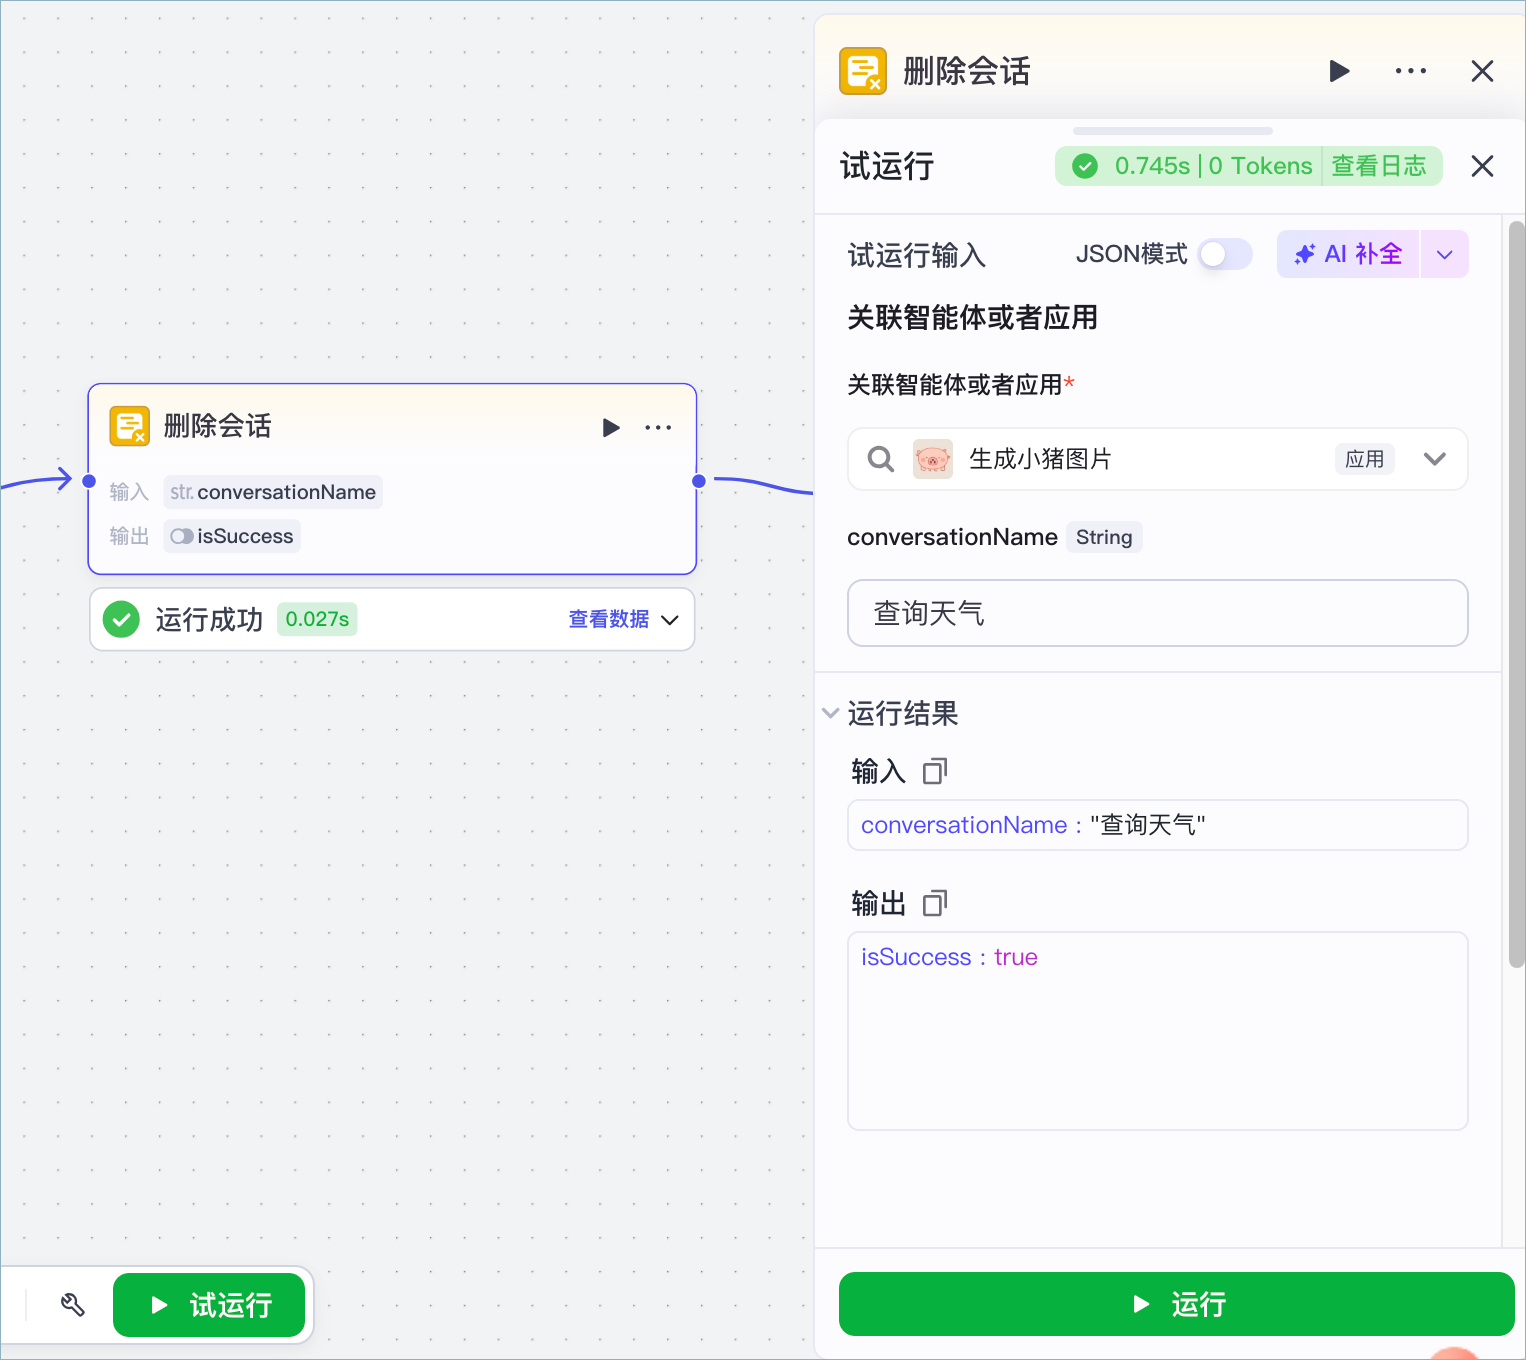Select the 删除会话 node title on canvas

coord(217,426)
